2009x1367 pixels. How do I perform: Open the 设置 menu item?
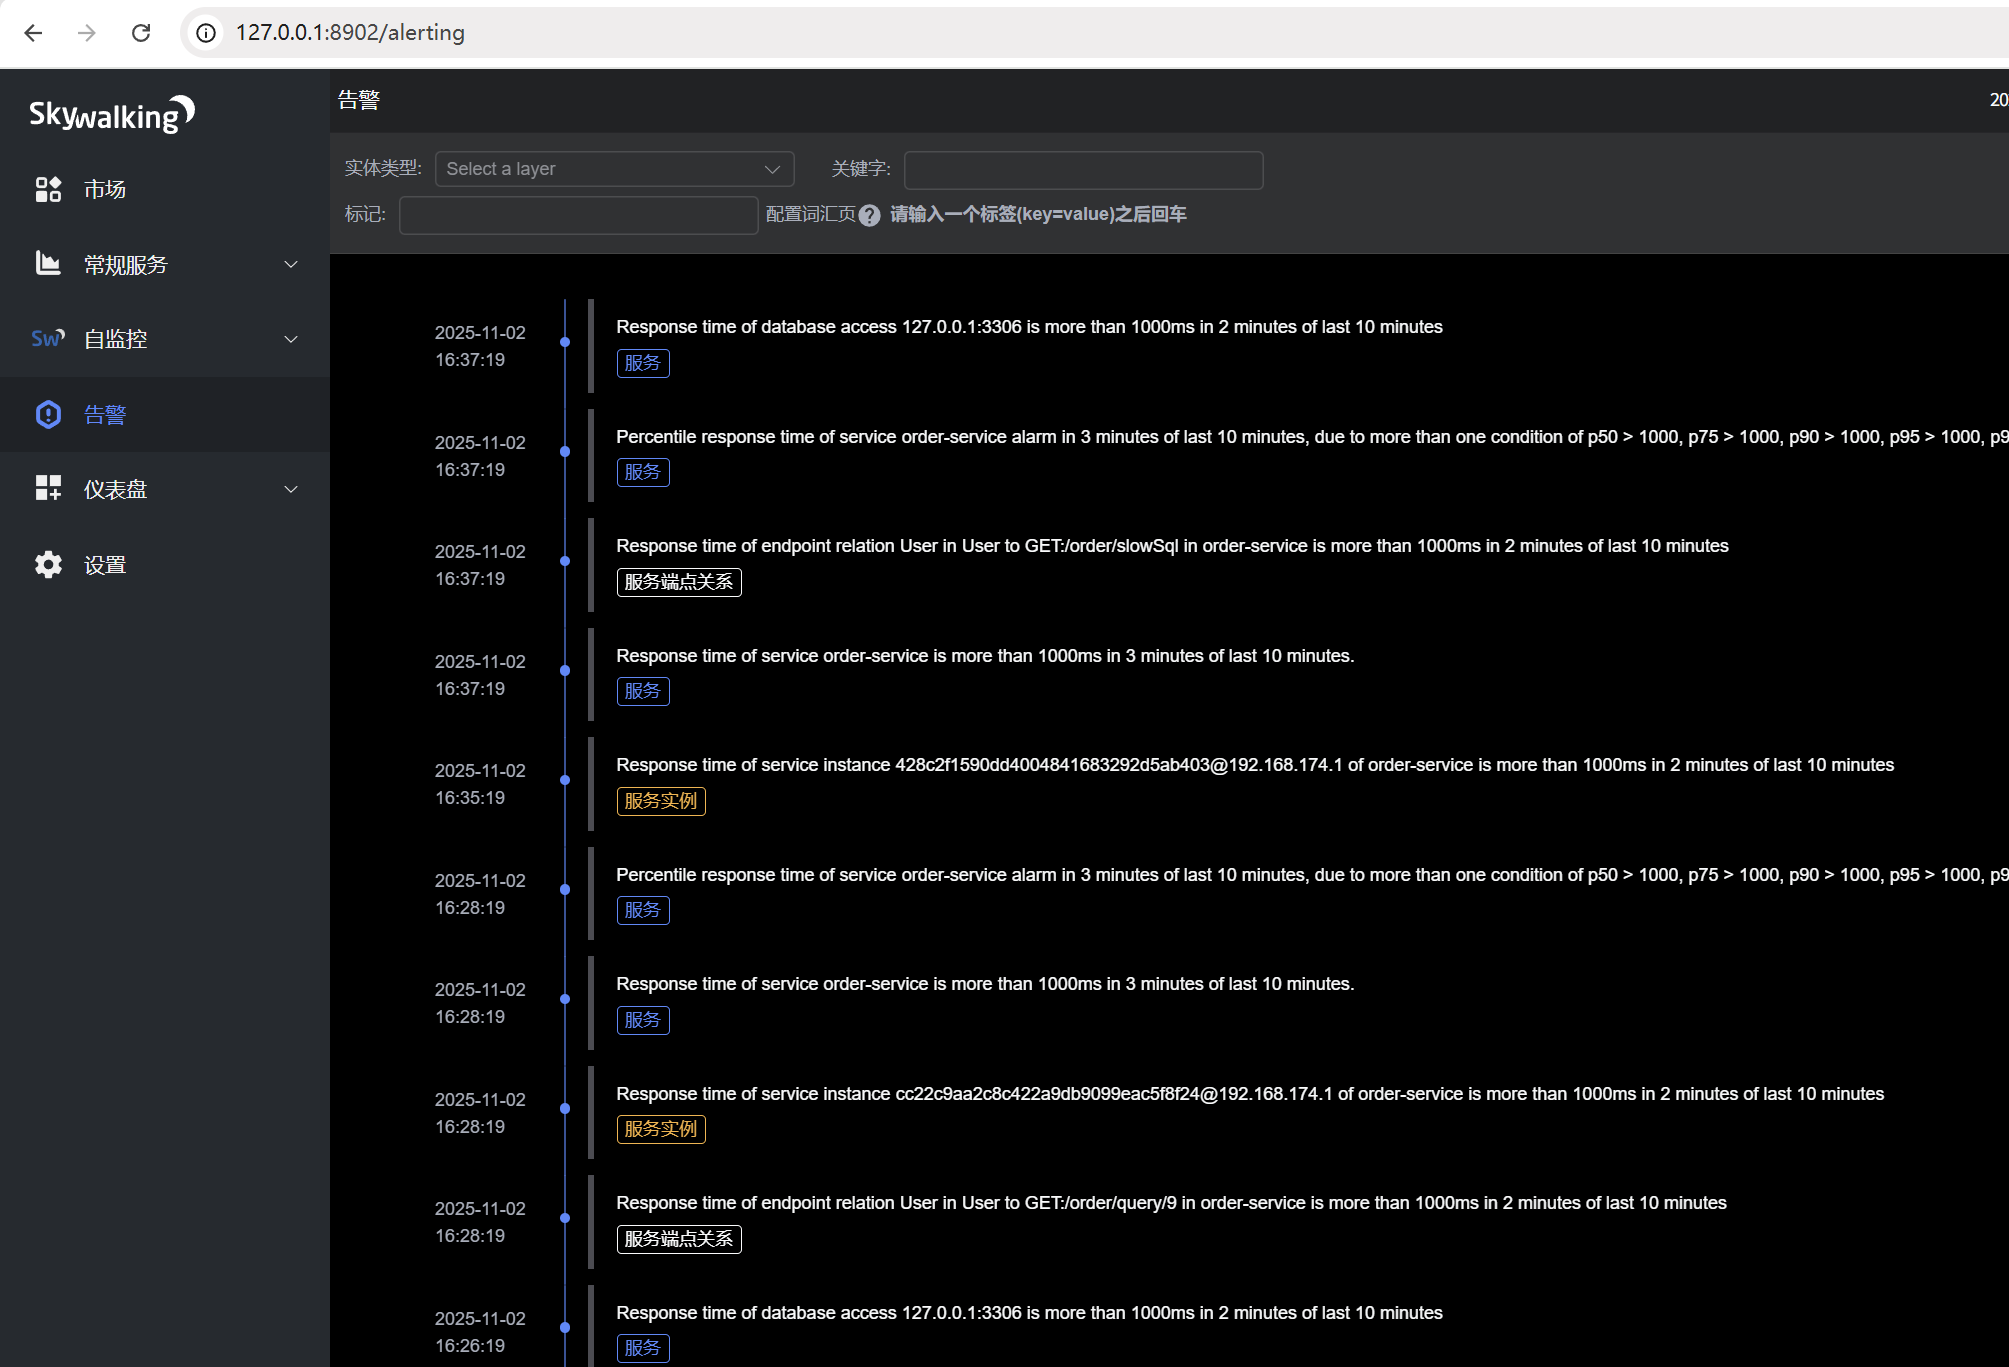click(105, 565)
